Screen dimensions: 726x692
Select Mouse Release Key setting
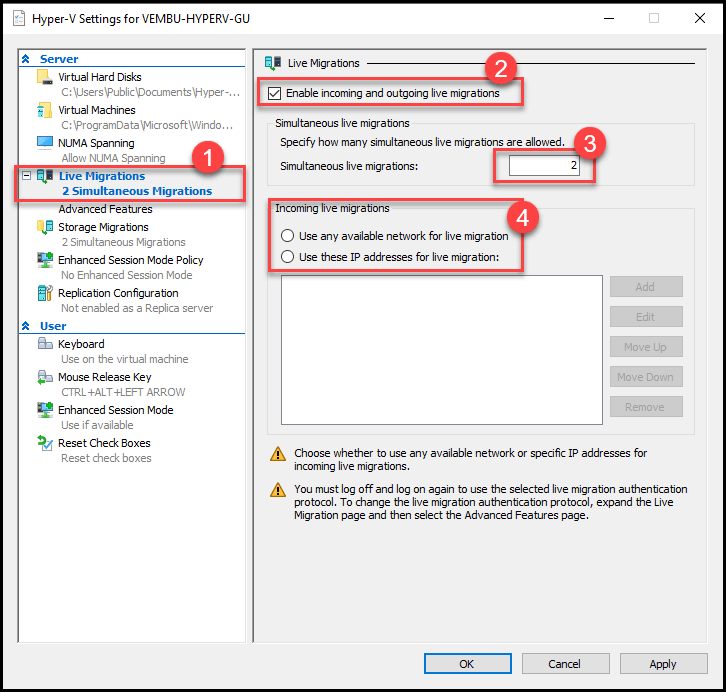click(105, 377)
